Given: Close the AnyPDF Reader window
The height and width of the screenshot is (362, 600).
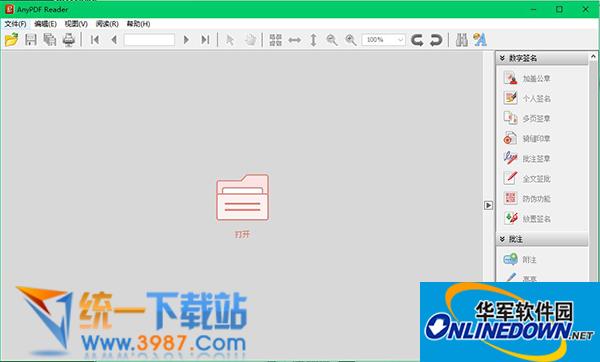Looking at the screenshot, I should (x=585, y=9).
